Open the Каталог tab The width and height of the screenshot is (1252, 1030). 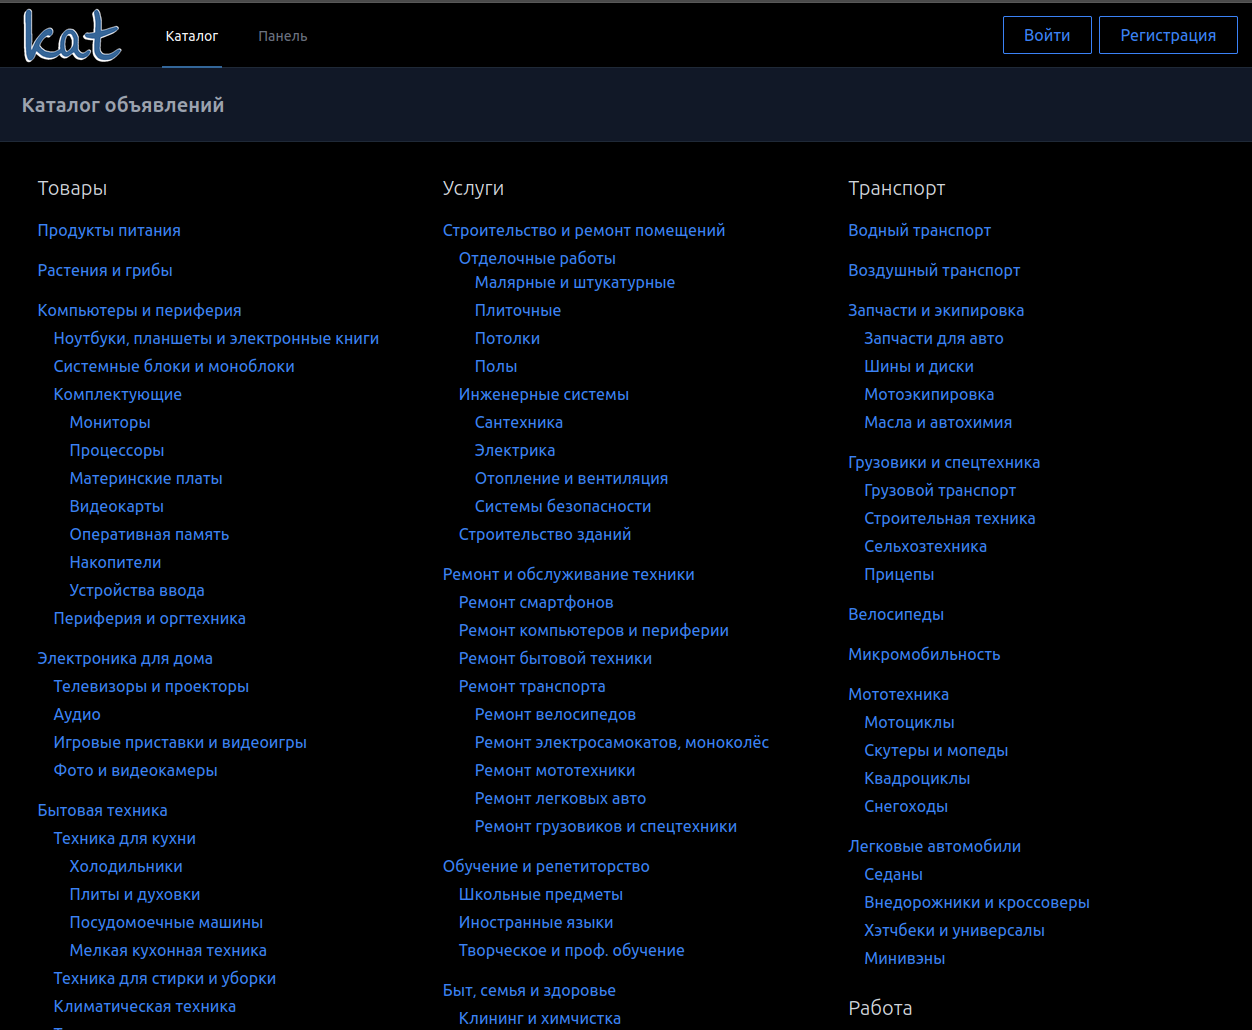pos(192,36)
